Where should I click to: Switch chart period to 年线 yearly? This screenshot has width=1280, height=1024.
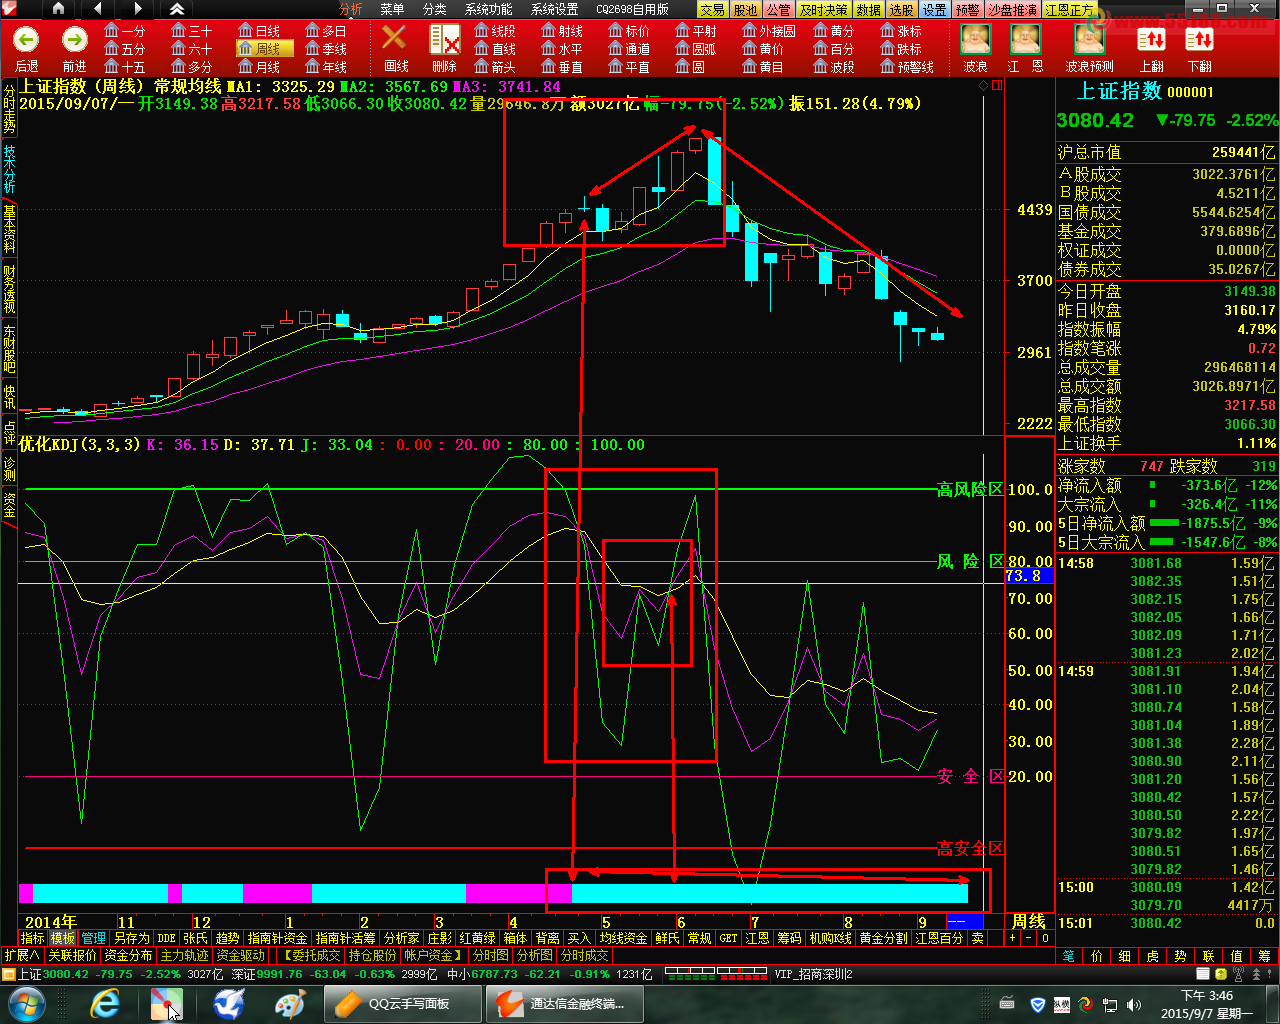pyautogui.click(x=327, y=67)
